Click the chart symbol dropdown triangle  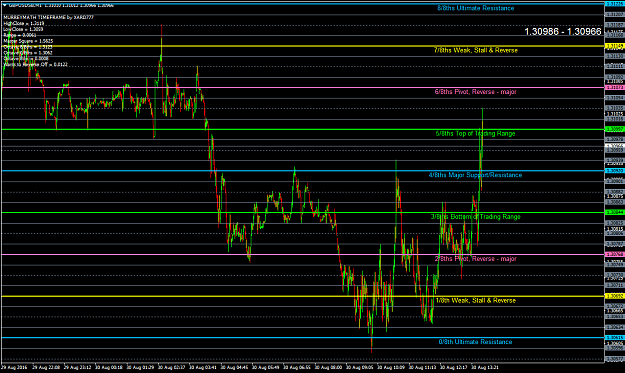5,5
